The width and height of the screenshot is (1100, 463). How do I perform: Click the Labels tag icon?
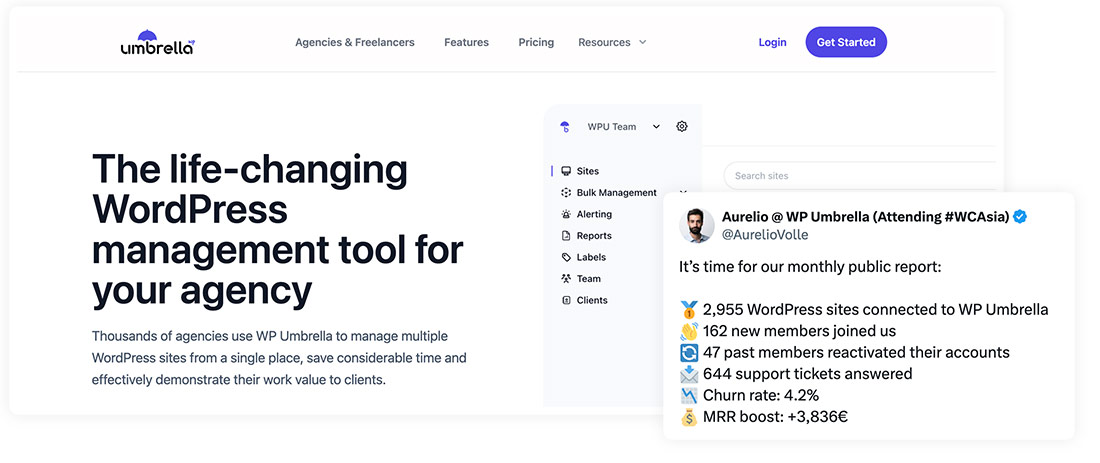click(566, 257)
